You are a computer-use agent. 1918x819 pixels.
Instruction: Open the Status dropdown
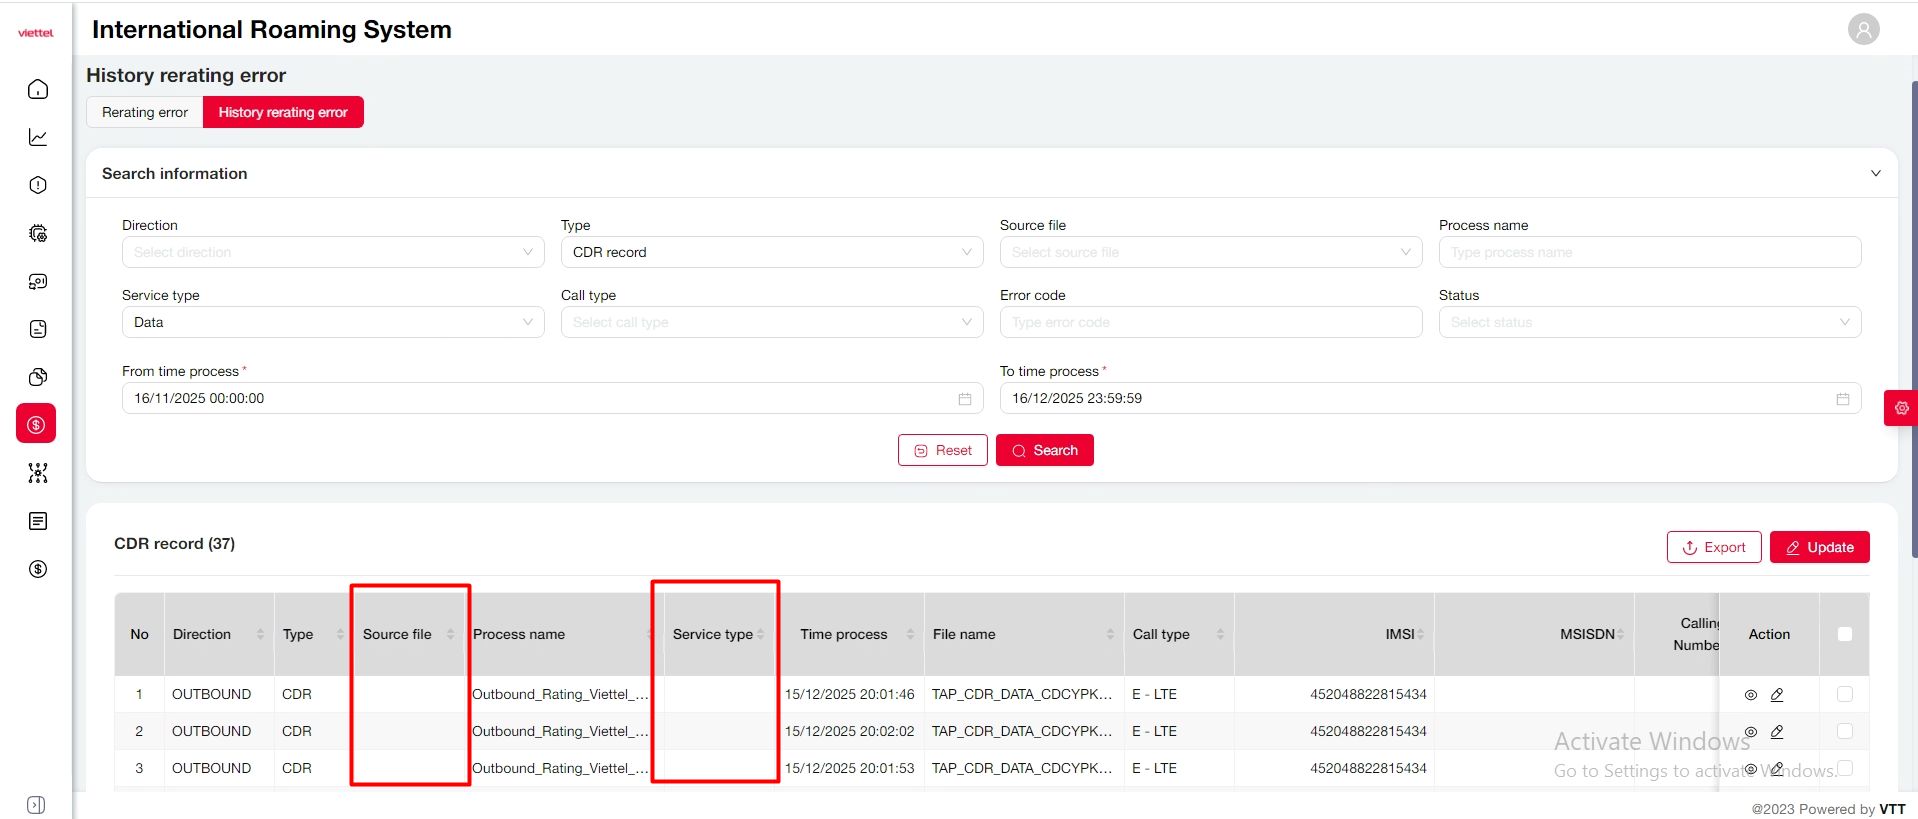point(1649,322)
